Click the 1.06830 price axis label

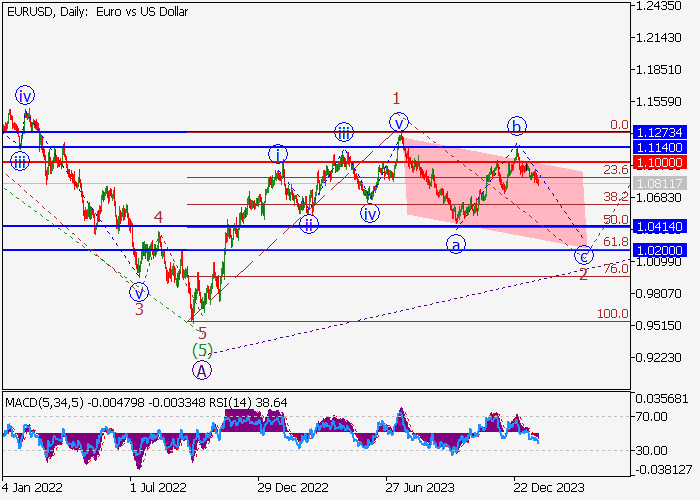(x=659, y=197)
